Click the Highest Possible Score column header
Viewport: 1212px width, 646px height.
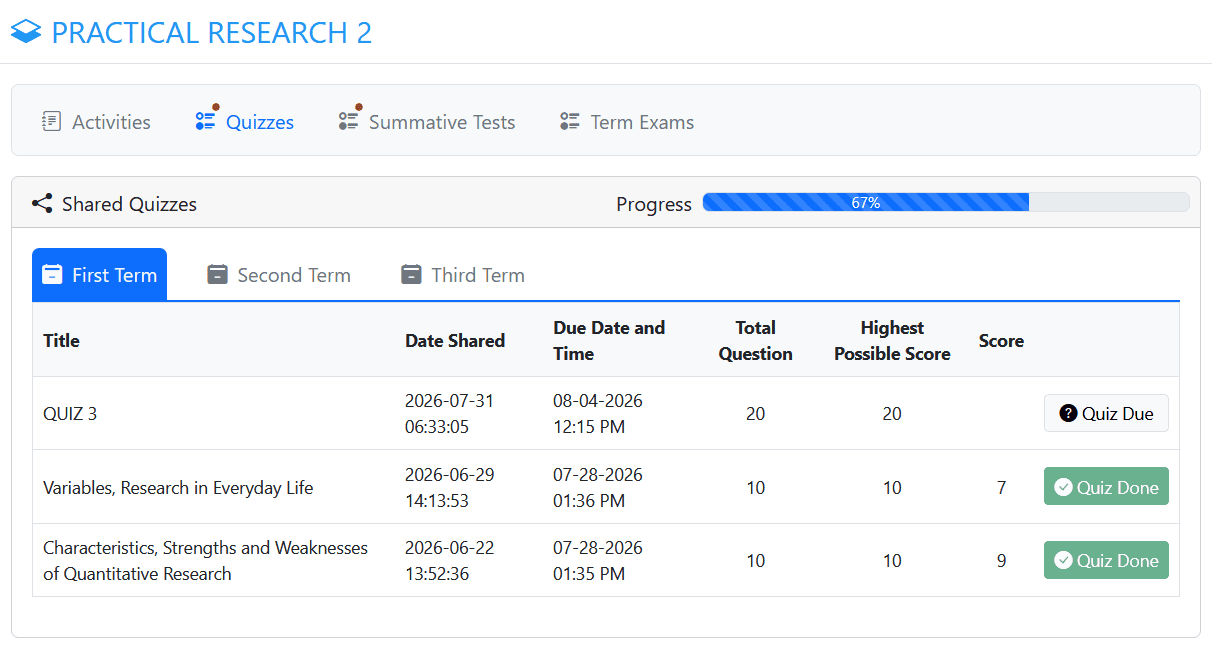coord(892,341)
